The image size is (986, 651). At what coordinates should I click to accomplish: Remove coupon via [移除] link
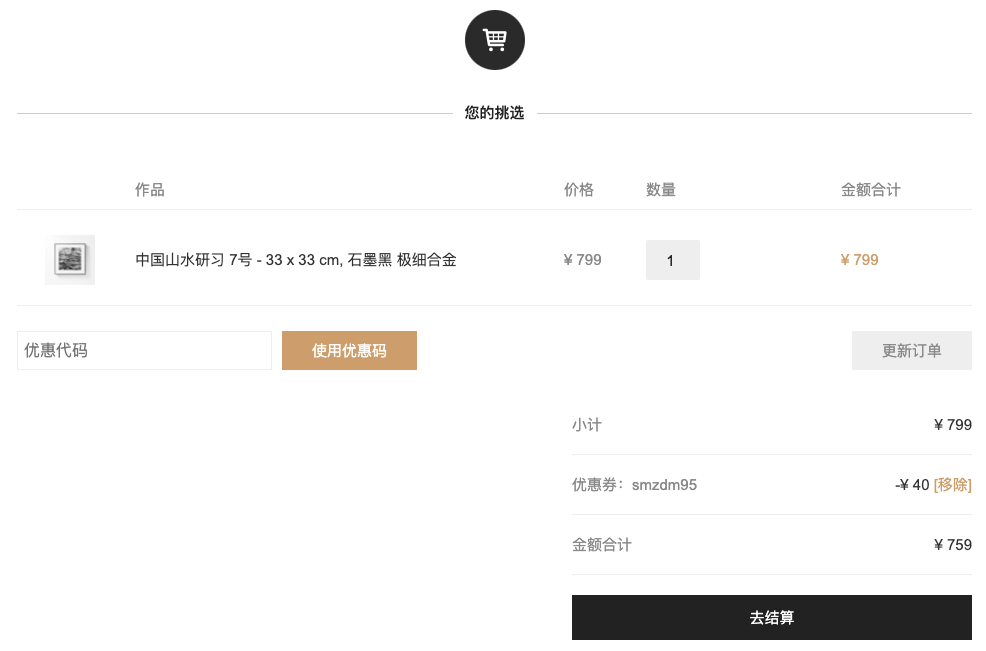click(x=952, y=485)
